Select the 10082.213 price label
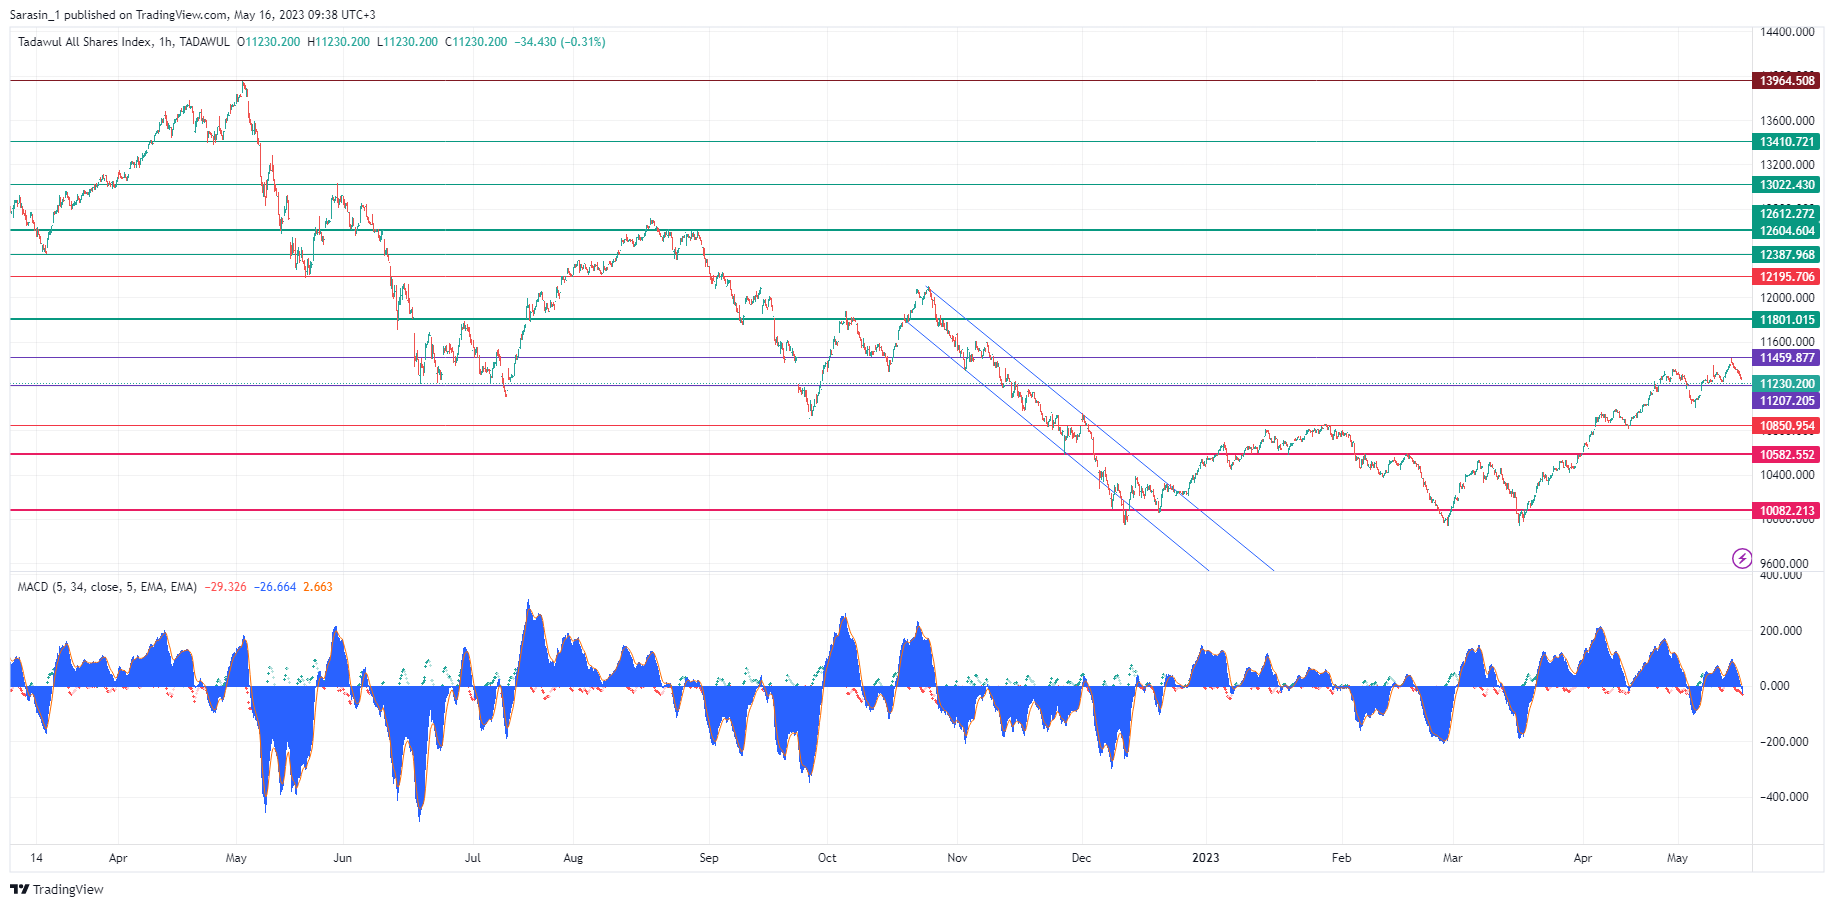1834x907 pixels. [x=1786, y=511]
